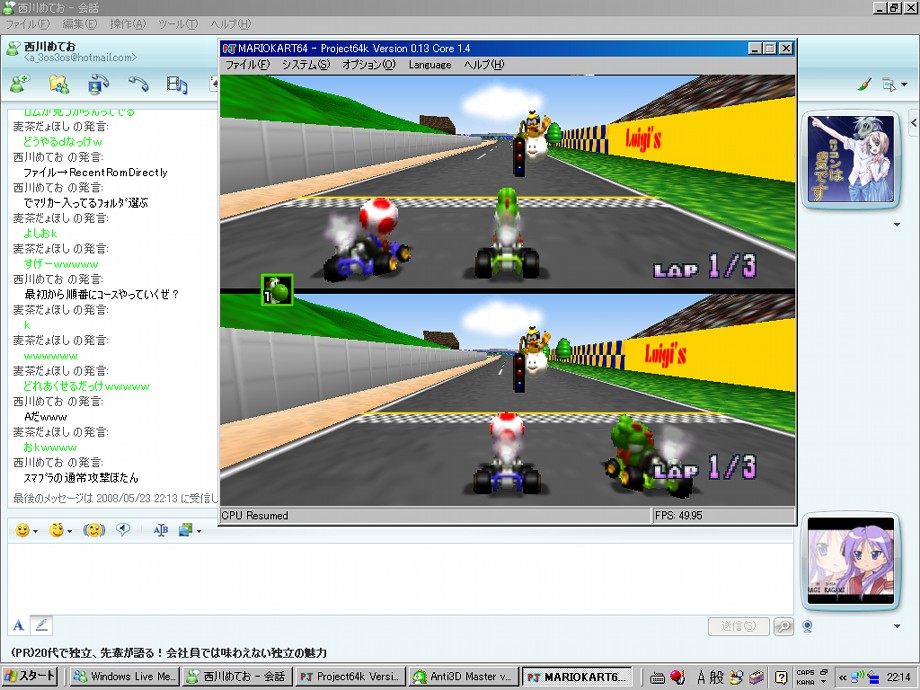Start a video call with the webcam icon

(x=98, y=84)
